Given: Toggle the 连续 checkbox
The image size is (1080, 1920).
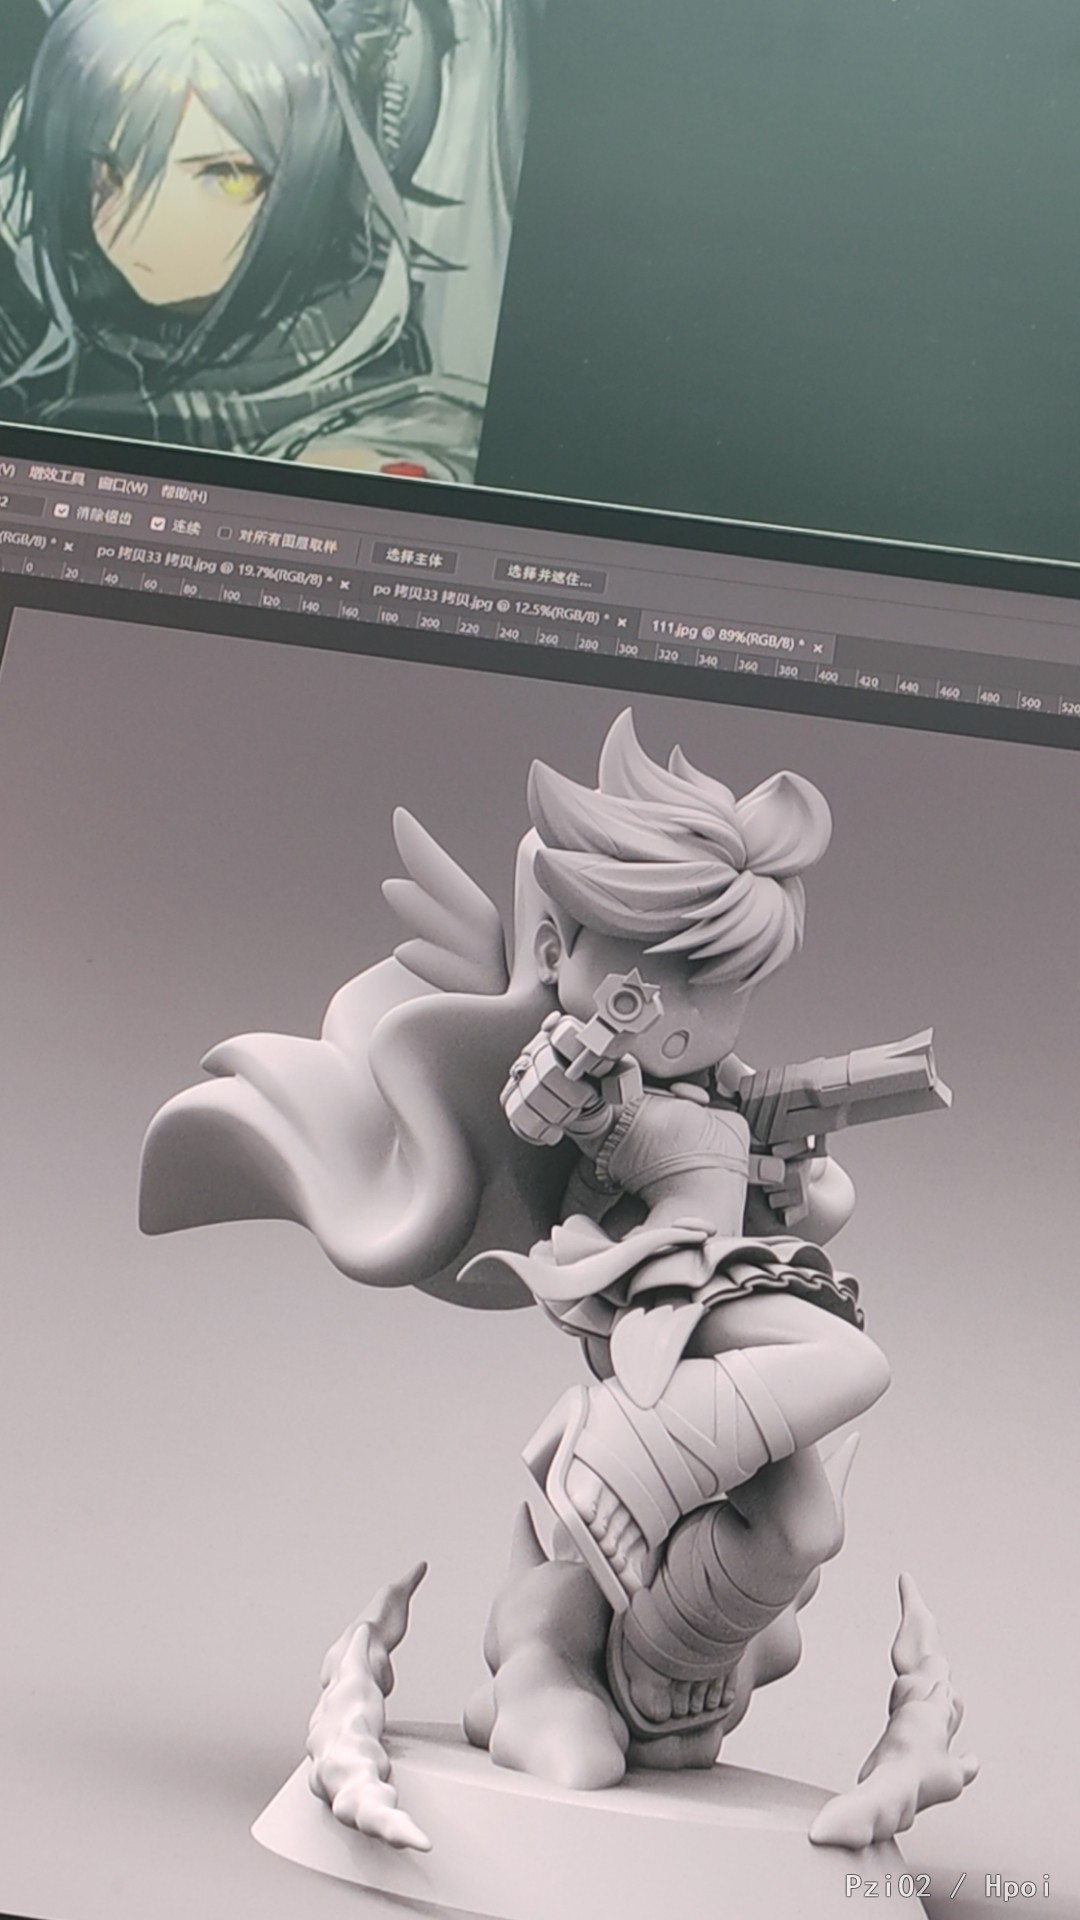Looking at the screenshot, I should pos(157,522).
